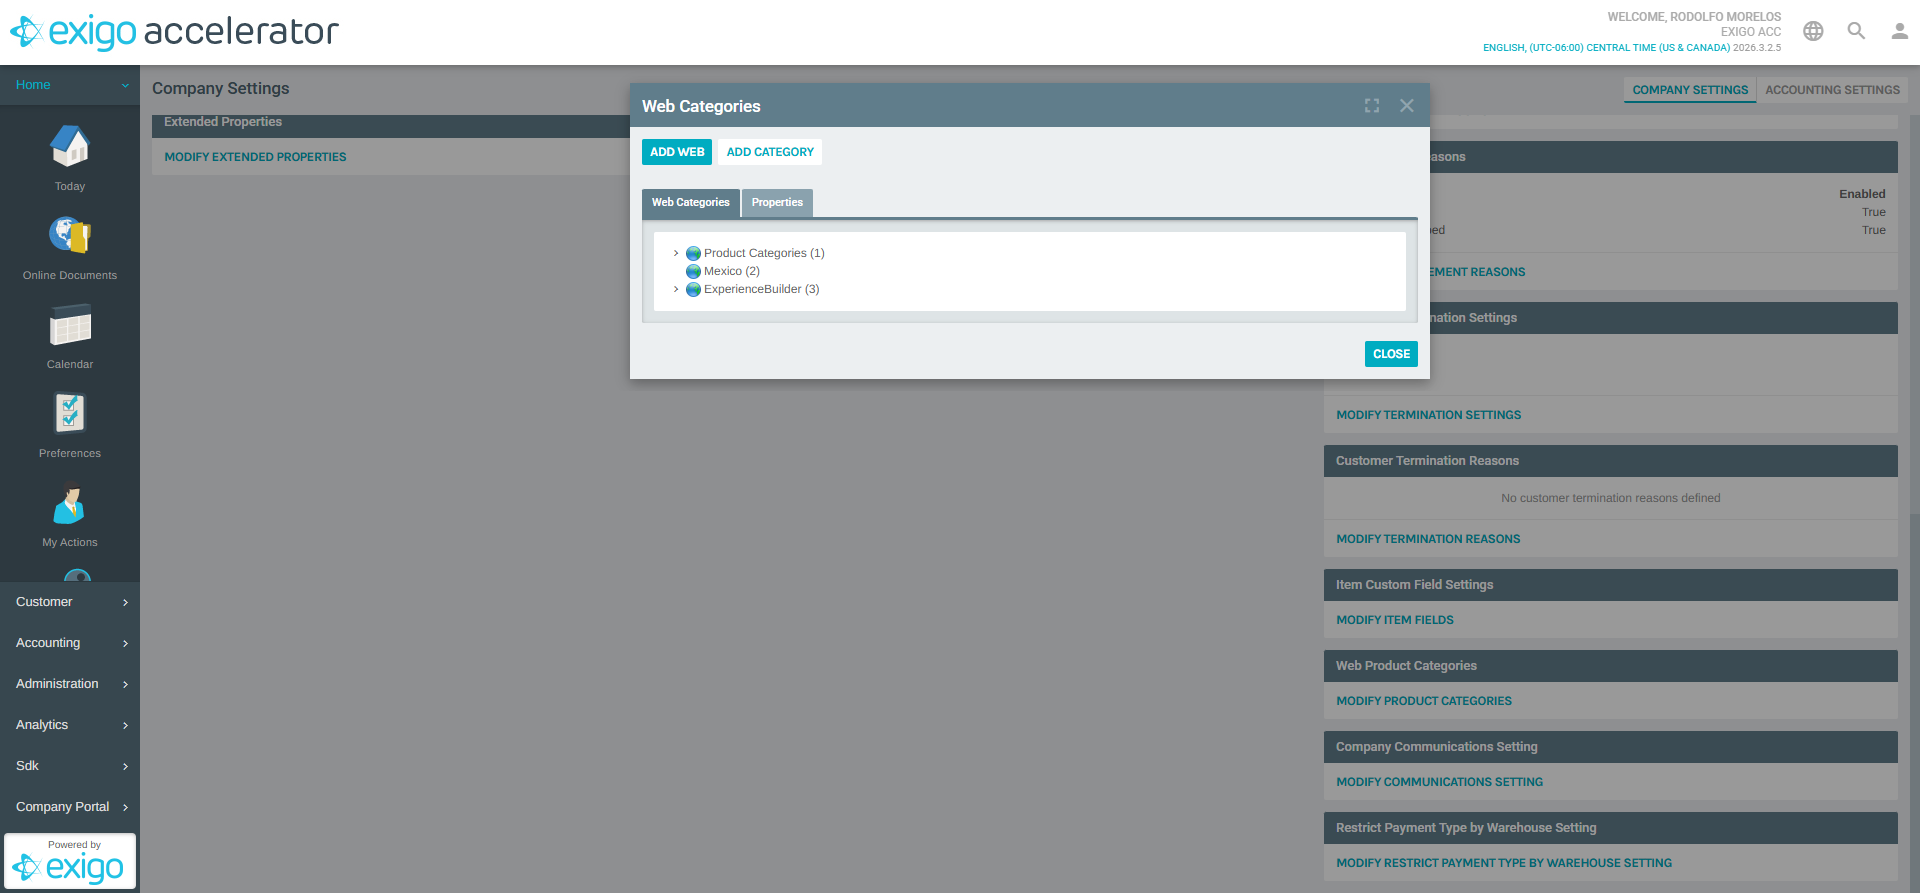Close Web Categories dialog with X icon
This screenshot has width=1920, height=893.
1407,106
